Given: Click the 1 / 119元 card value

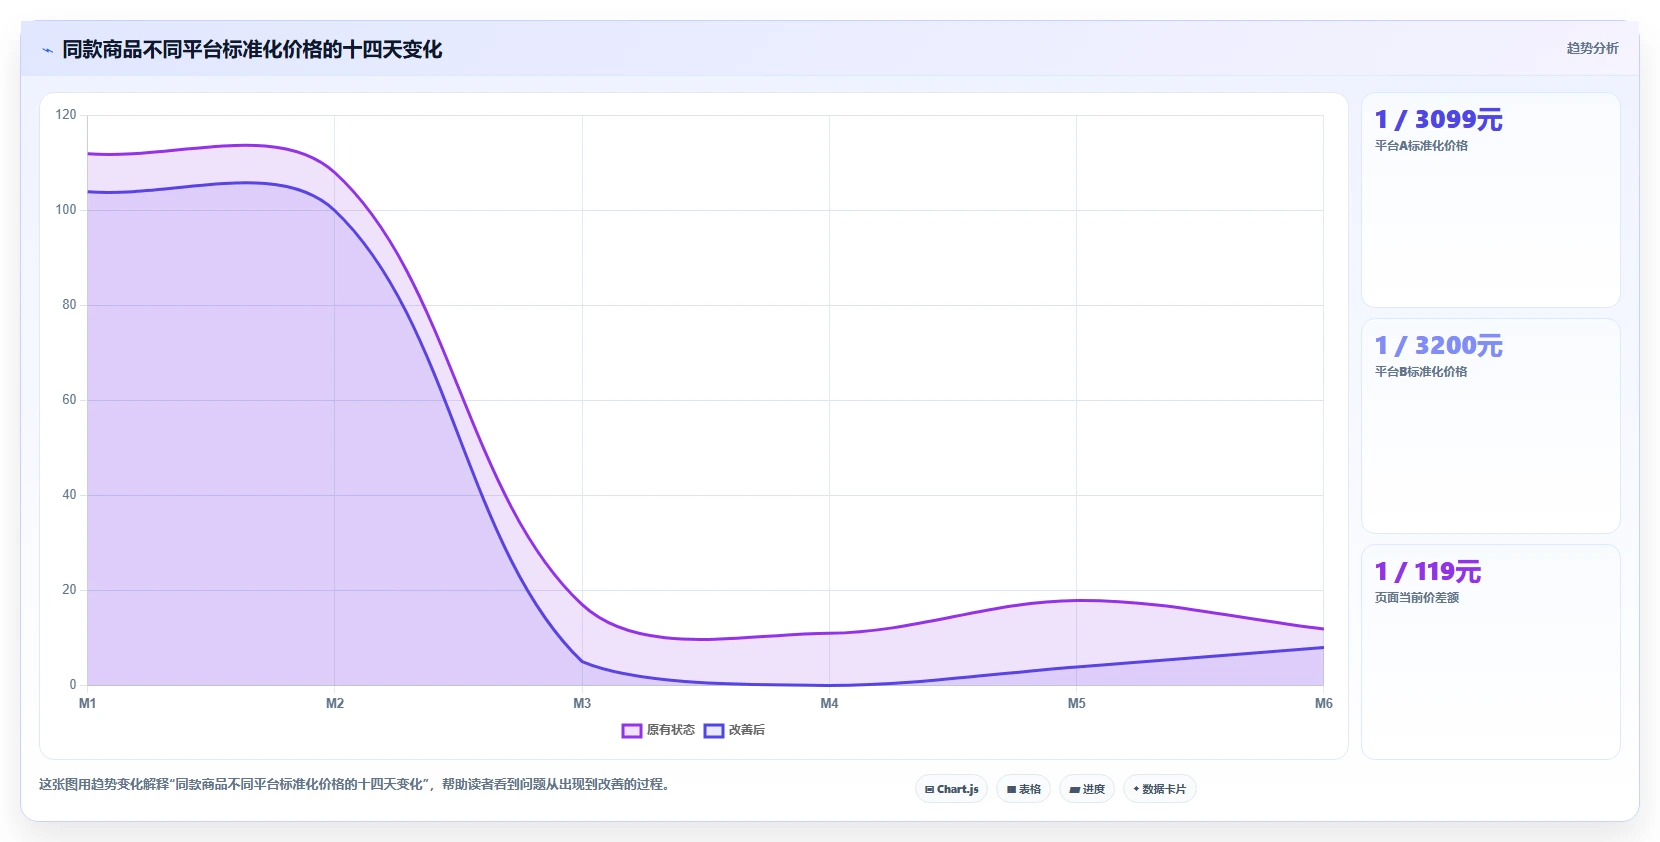Looking at the screenshot, I should coord(1428,572).
